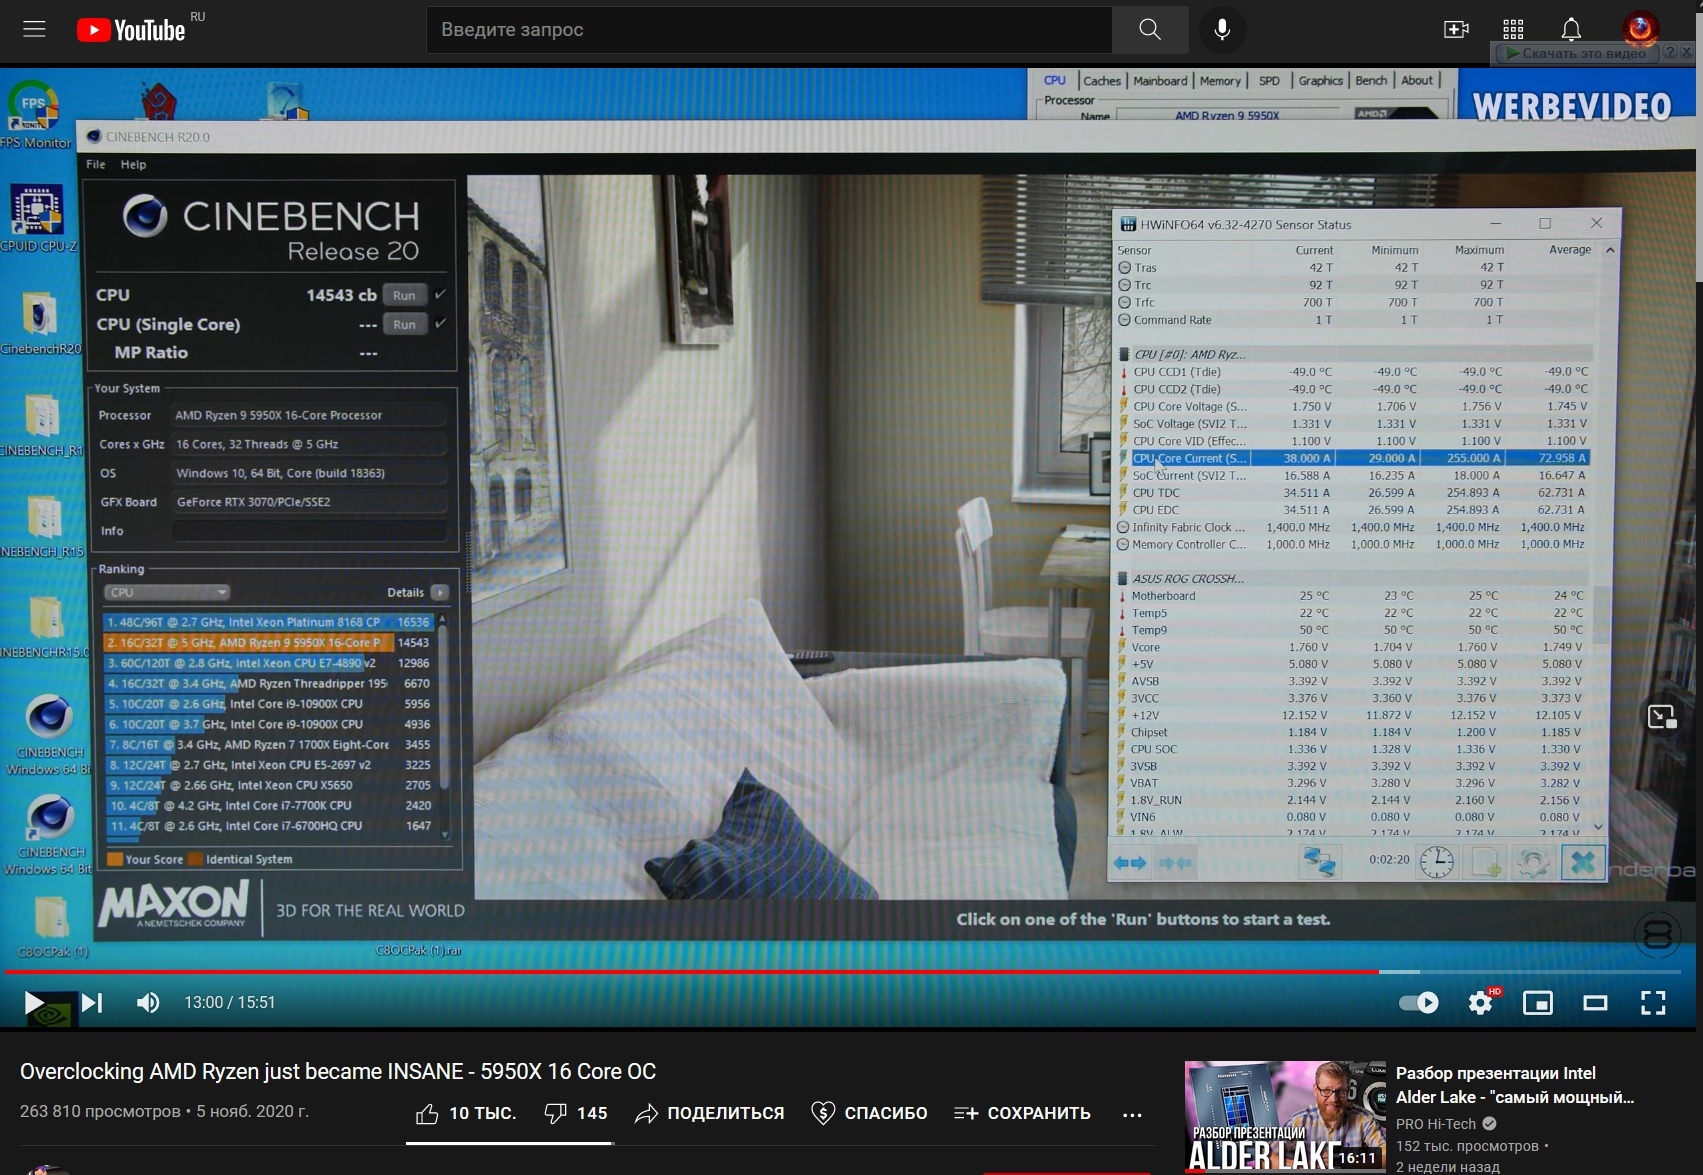The width and height of the screenshot is (1703, 1175).
Task: Toggle checkbox beside CPU (Single Core) Run
Action: 440,323
